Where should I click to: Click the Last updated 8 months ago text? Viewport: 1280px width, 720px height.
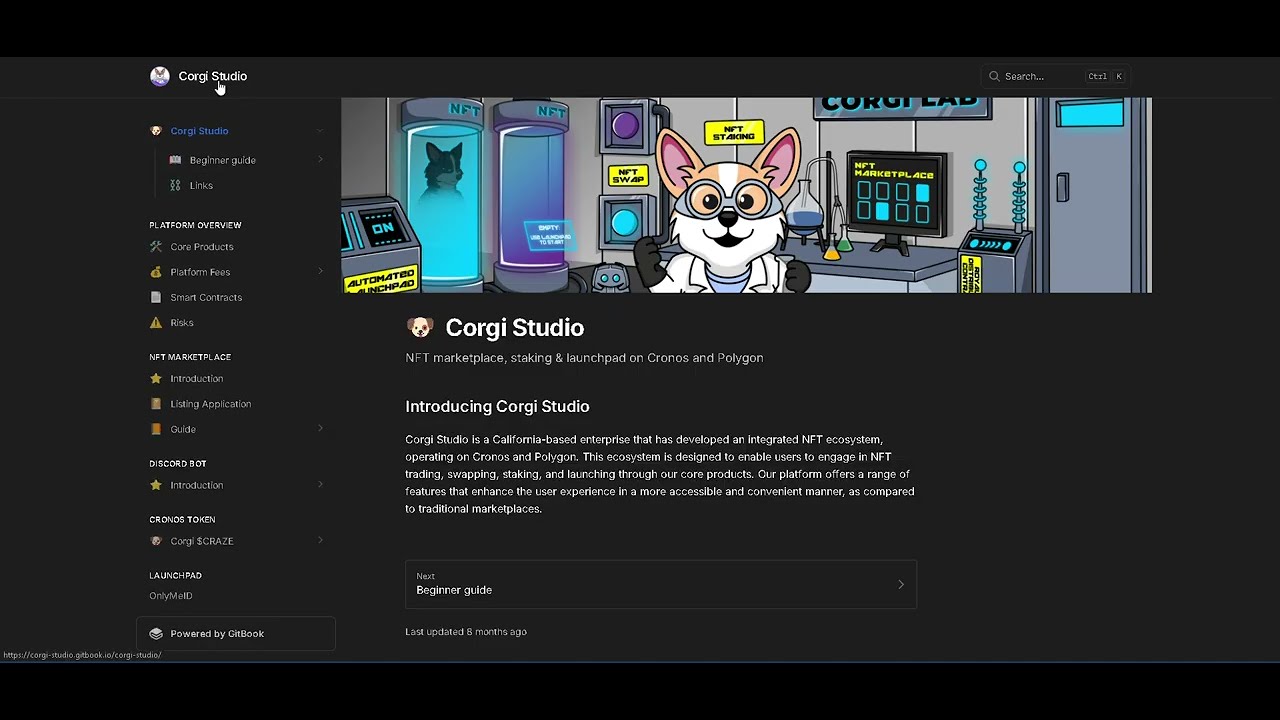(466, 632)
